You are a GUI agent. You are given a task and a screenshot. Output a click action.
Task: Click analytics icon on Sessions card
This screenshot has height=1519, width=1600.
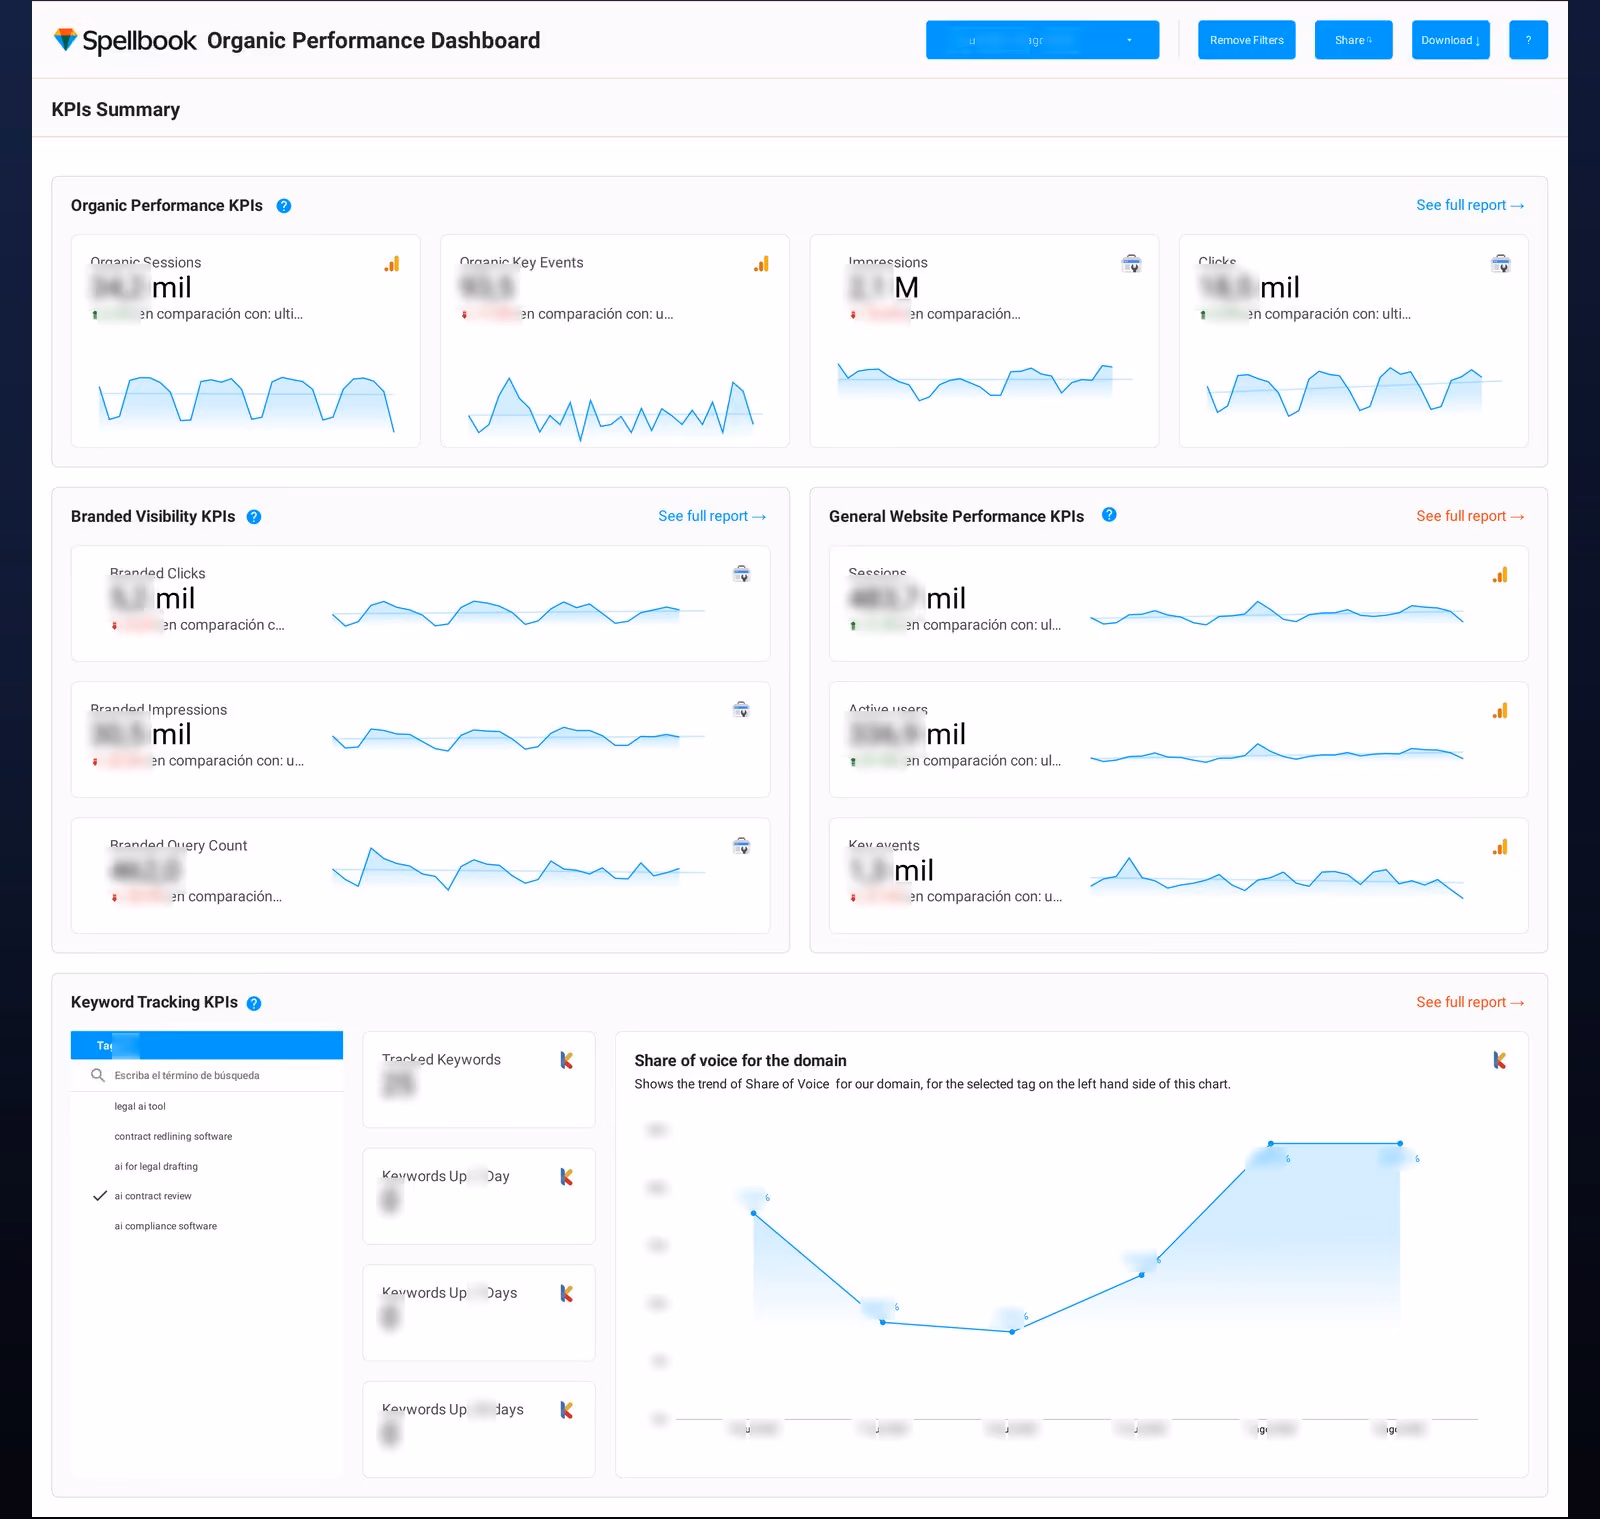1500,575
